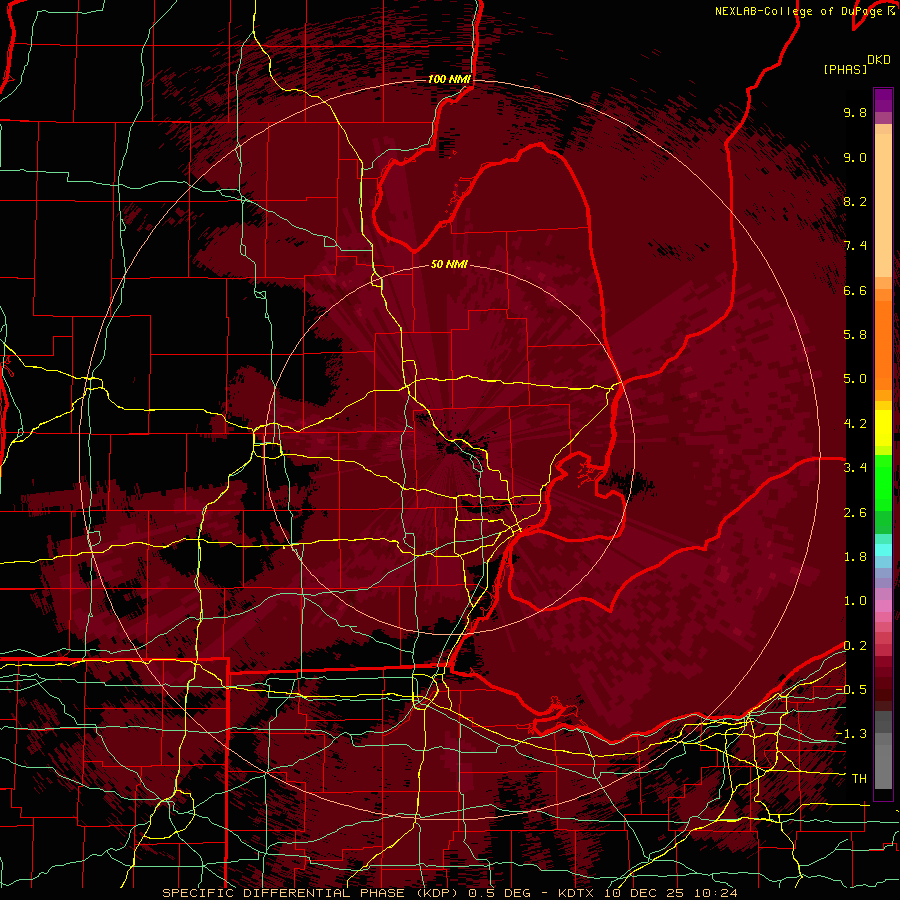Screen dimensions: 900x900
Task: Click the 3.4 scale value
Action: [x=855, y=468]
